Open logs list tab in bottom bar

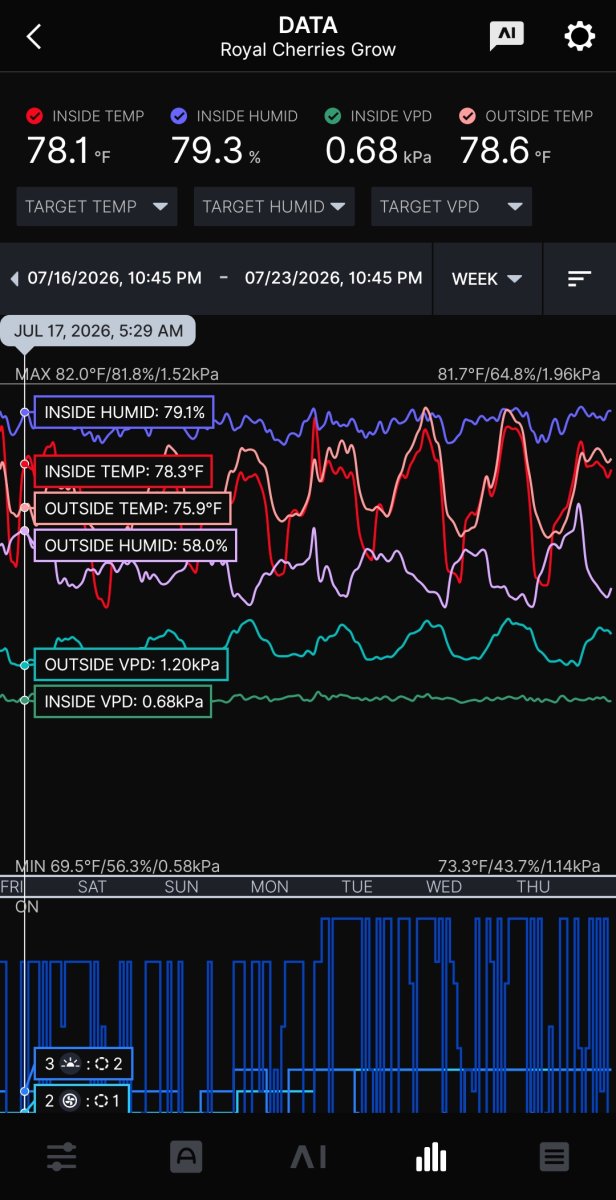554,1157
